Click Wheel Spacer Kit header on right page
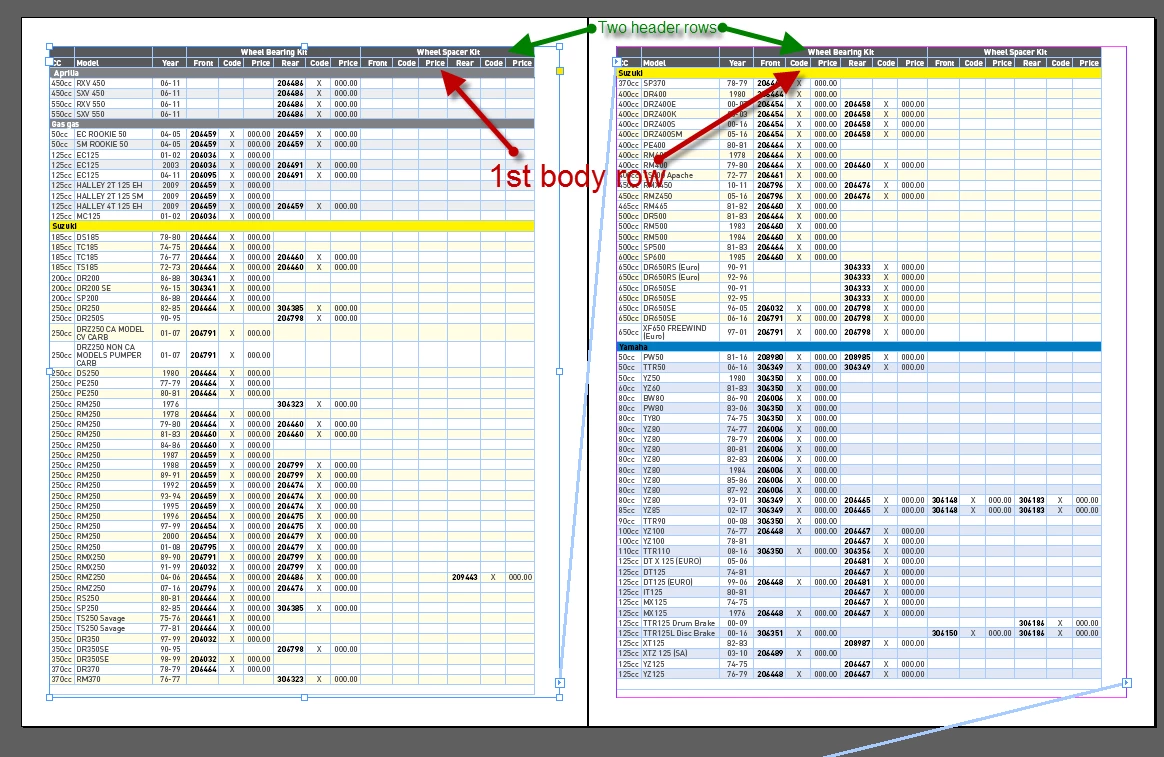1164x757 pixels. click(1015, 52)
